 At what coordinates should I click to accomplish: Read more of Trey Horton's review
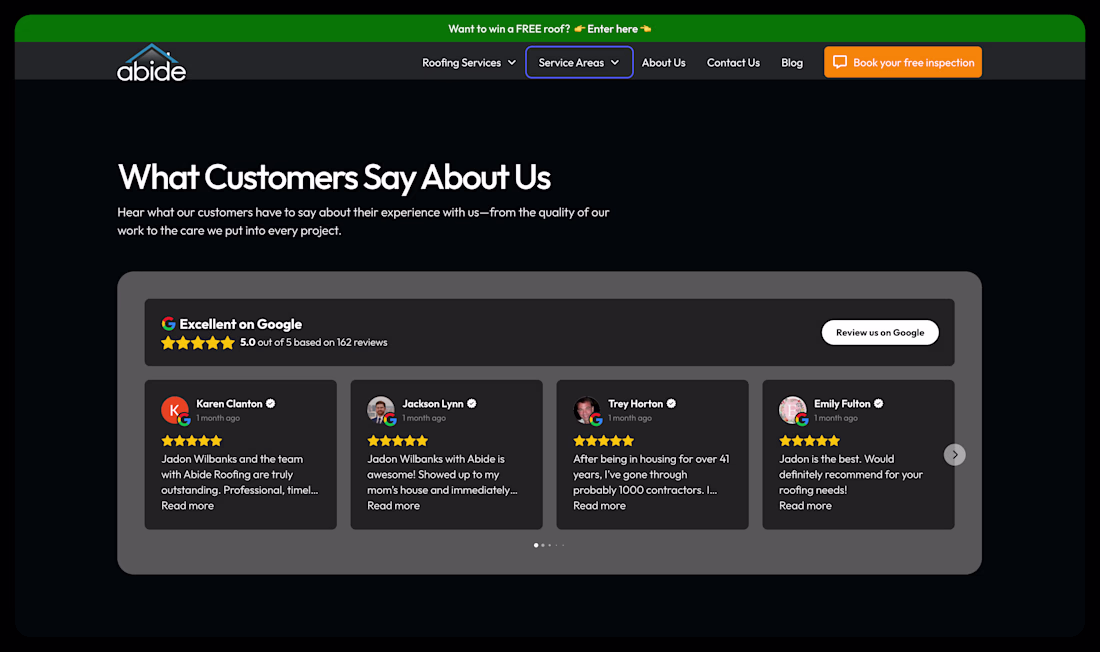coord(599,505)
